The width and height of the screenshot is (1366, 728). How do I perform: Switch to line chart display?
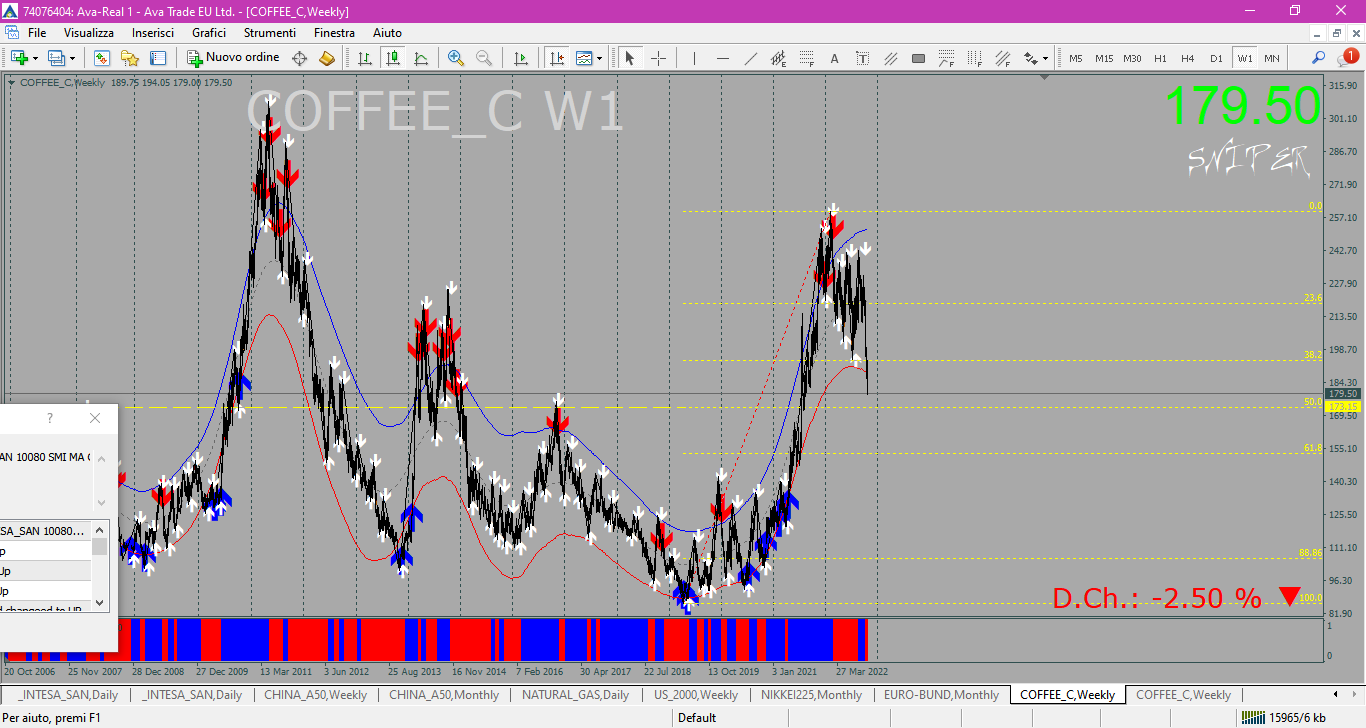point(421,58)
